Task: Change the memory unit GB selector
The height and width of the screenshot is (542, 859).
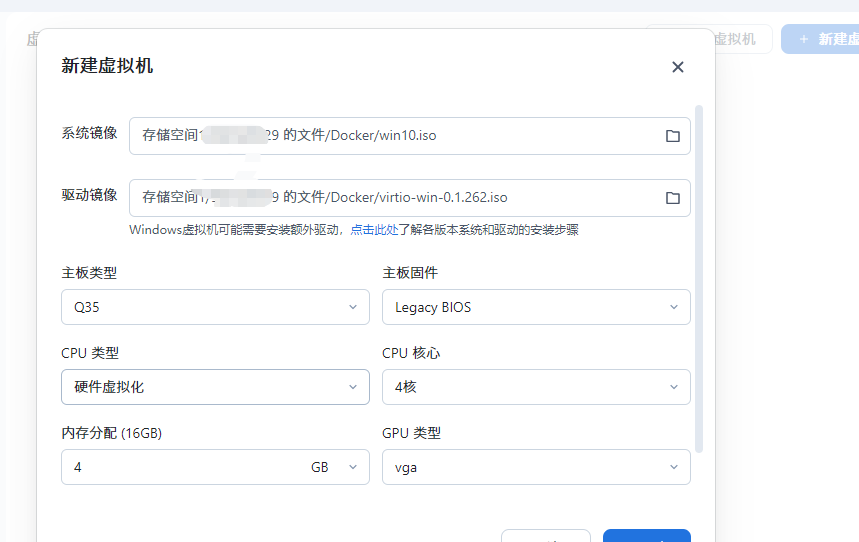Action: [x=333, y=467]
